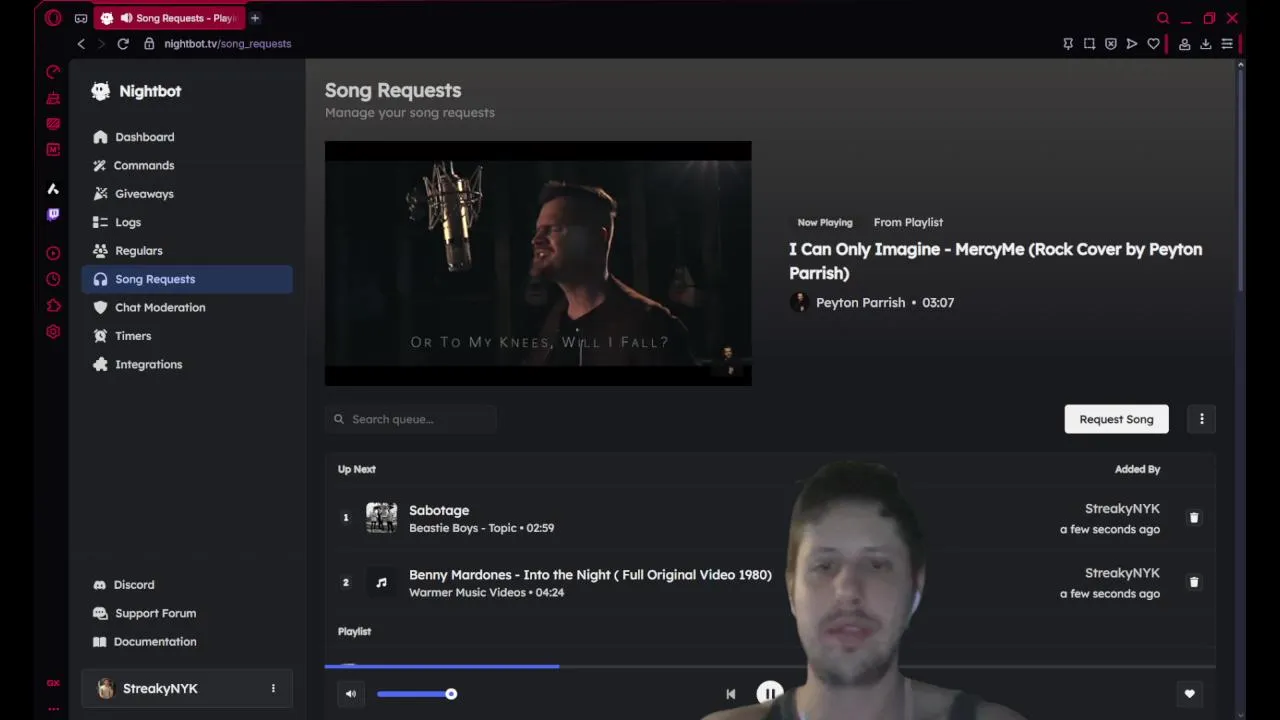The width and height of the screenshot is (1280, 720).
Task: Open settings gear in Opera sidebar
Action: [53, 332]
